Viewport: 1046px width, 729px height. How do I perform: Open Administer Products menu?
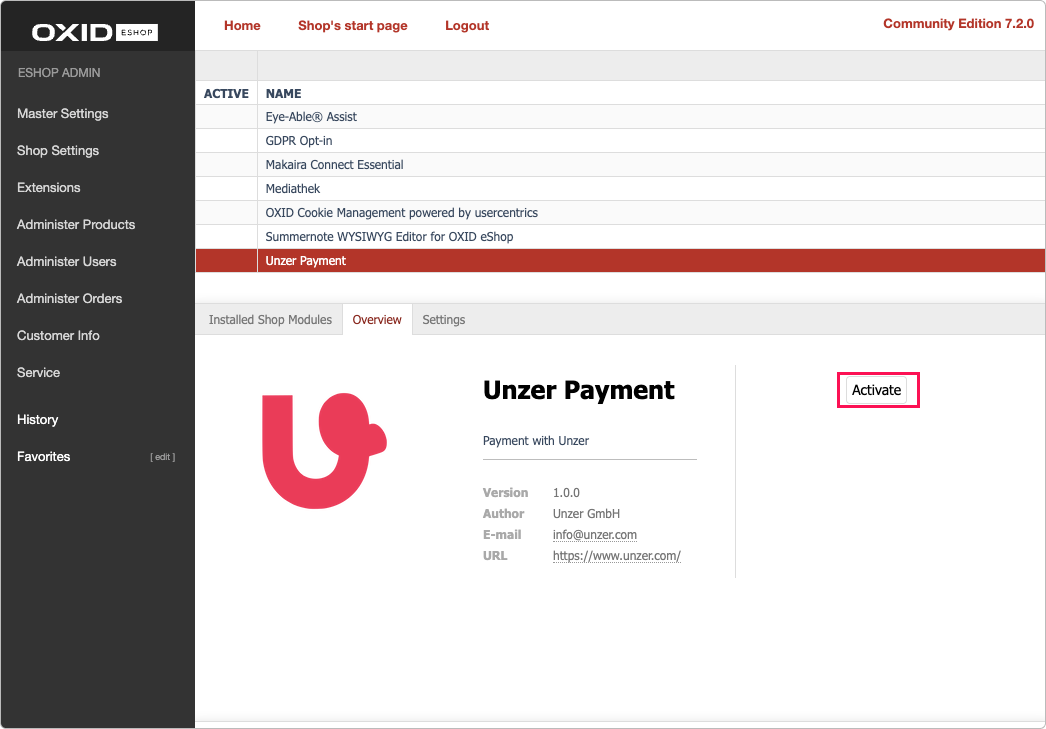pyautogui.click(x=76, y=225)
